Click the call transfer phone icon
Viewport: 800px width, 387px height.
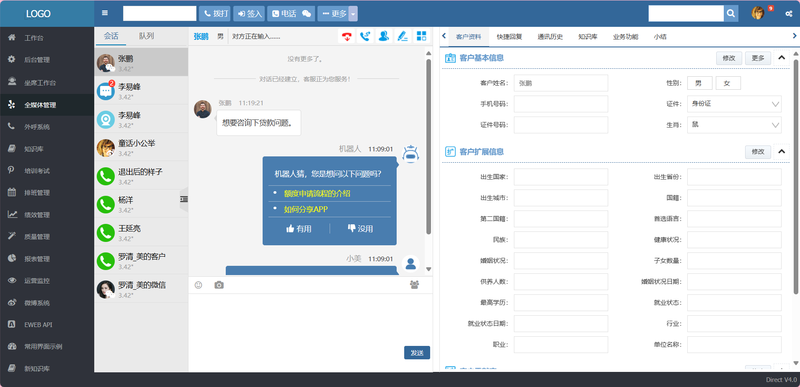pyautogui.click(x=365, y=36)
